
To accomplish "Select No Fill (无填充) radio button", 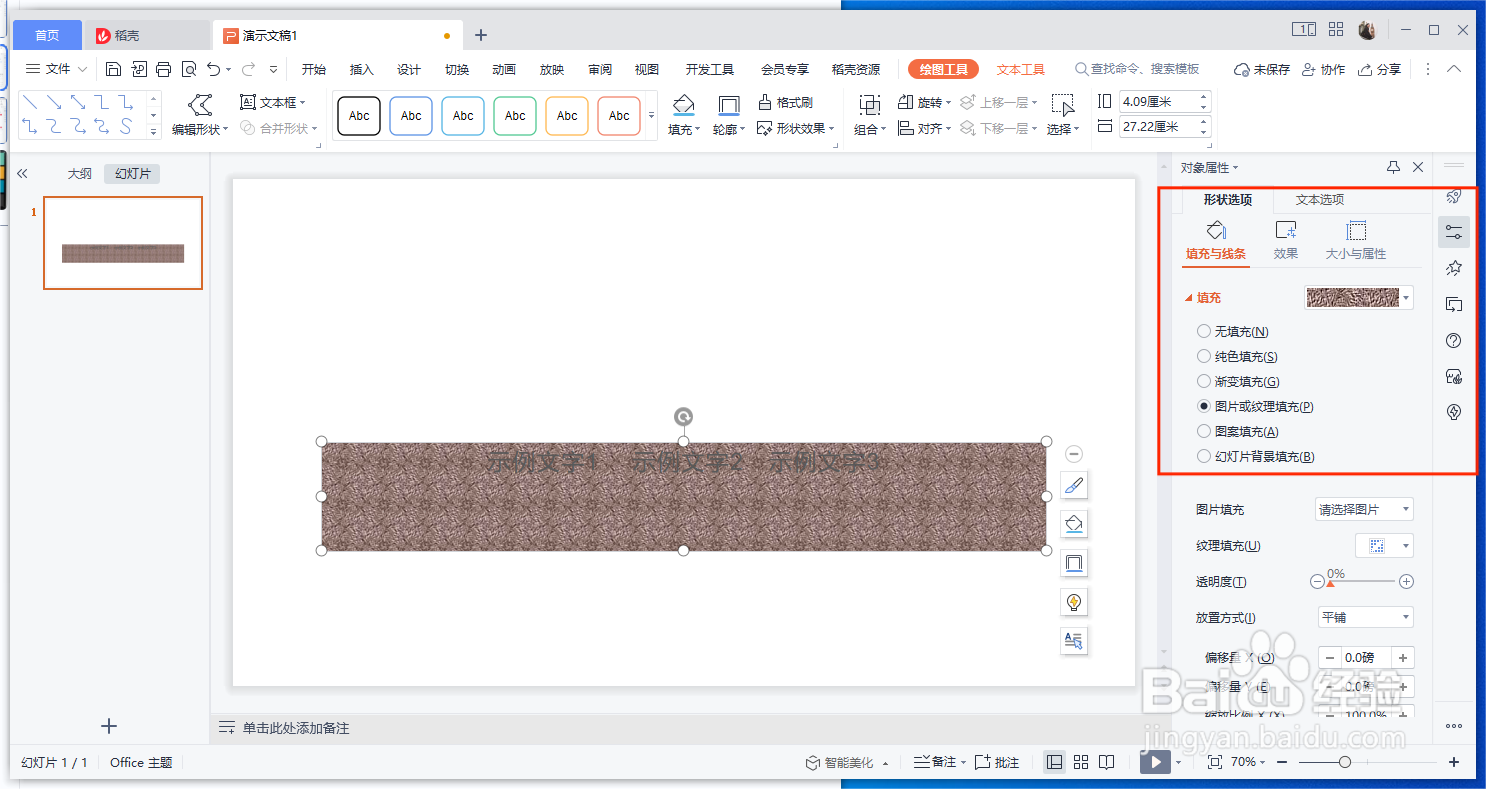I will pyautogui.click(x=1204, y=331).
